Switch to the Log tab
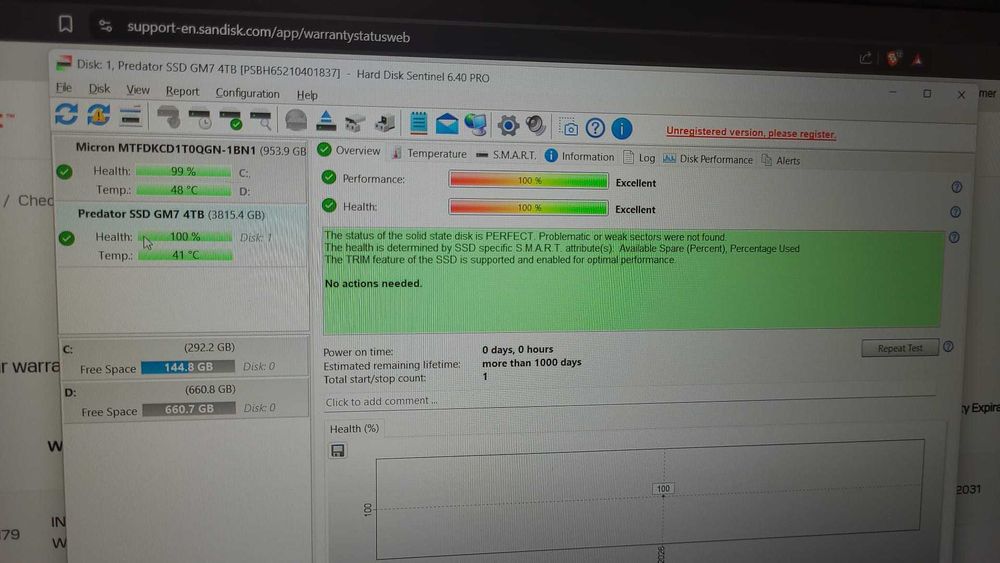The height and width of the screenshot is (563, 1000). (639, 157)
